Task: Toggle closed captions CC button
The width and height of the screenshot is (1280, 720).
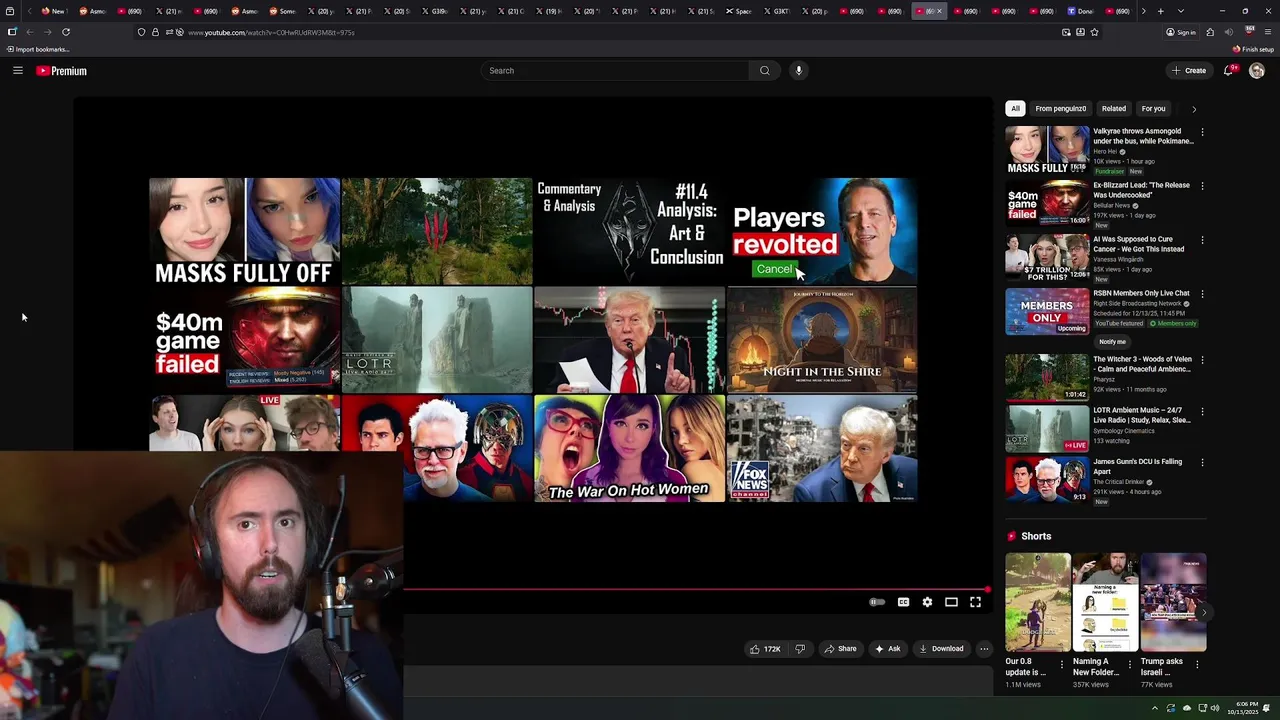Action: 903,602
